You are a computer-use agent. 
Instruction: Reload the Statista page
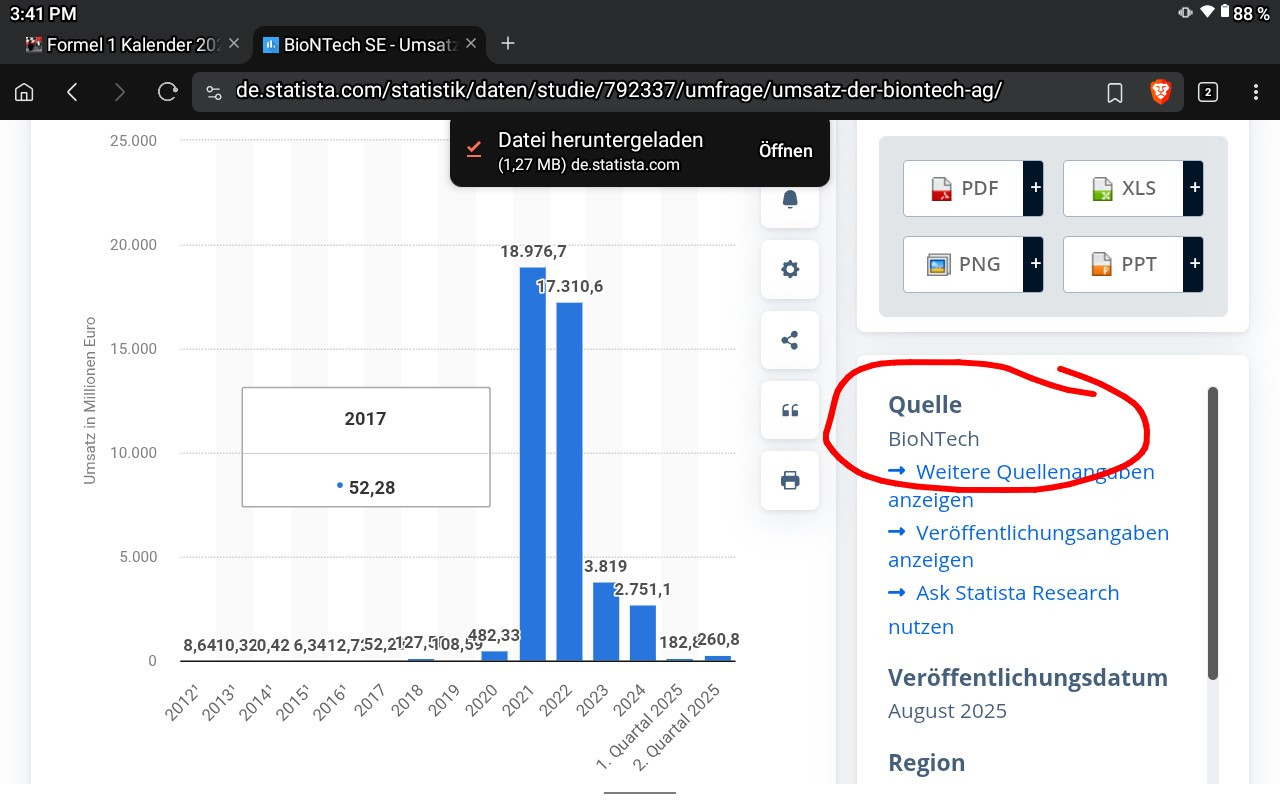(x=168, y=92)
